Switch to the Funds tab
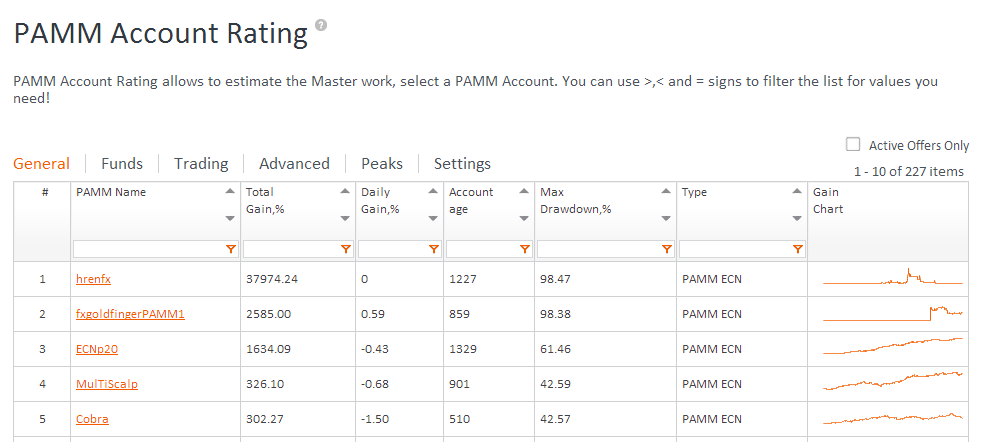The height and width of the screenshot is (442, 983). (122, 164)
